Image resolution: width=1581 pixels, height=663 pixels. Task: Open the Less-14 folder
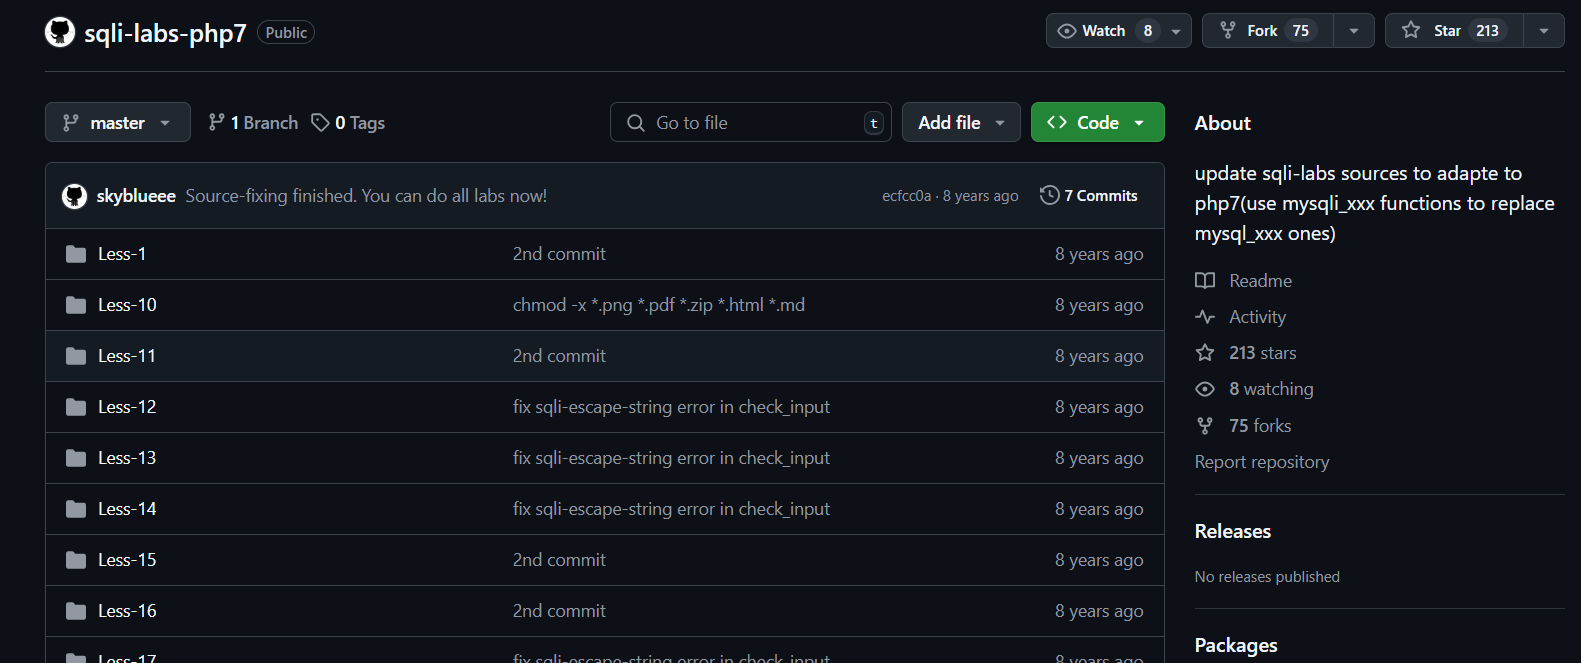(127, 509)
